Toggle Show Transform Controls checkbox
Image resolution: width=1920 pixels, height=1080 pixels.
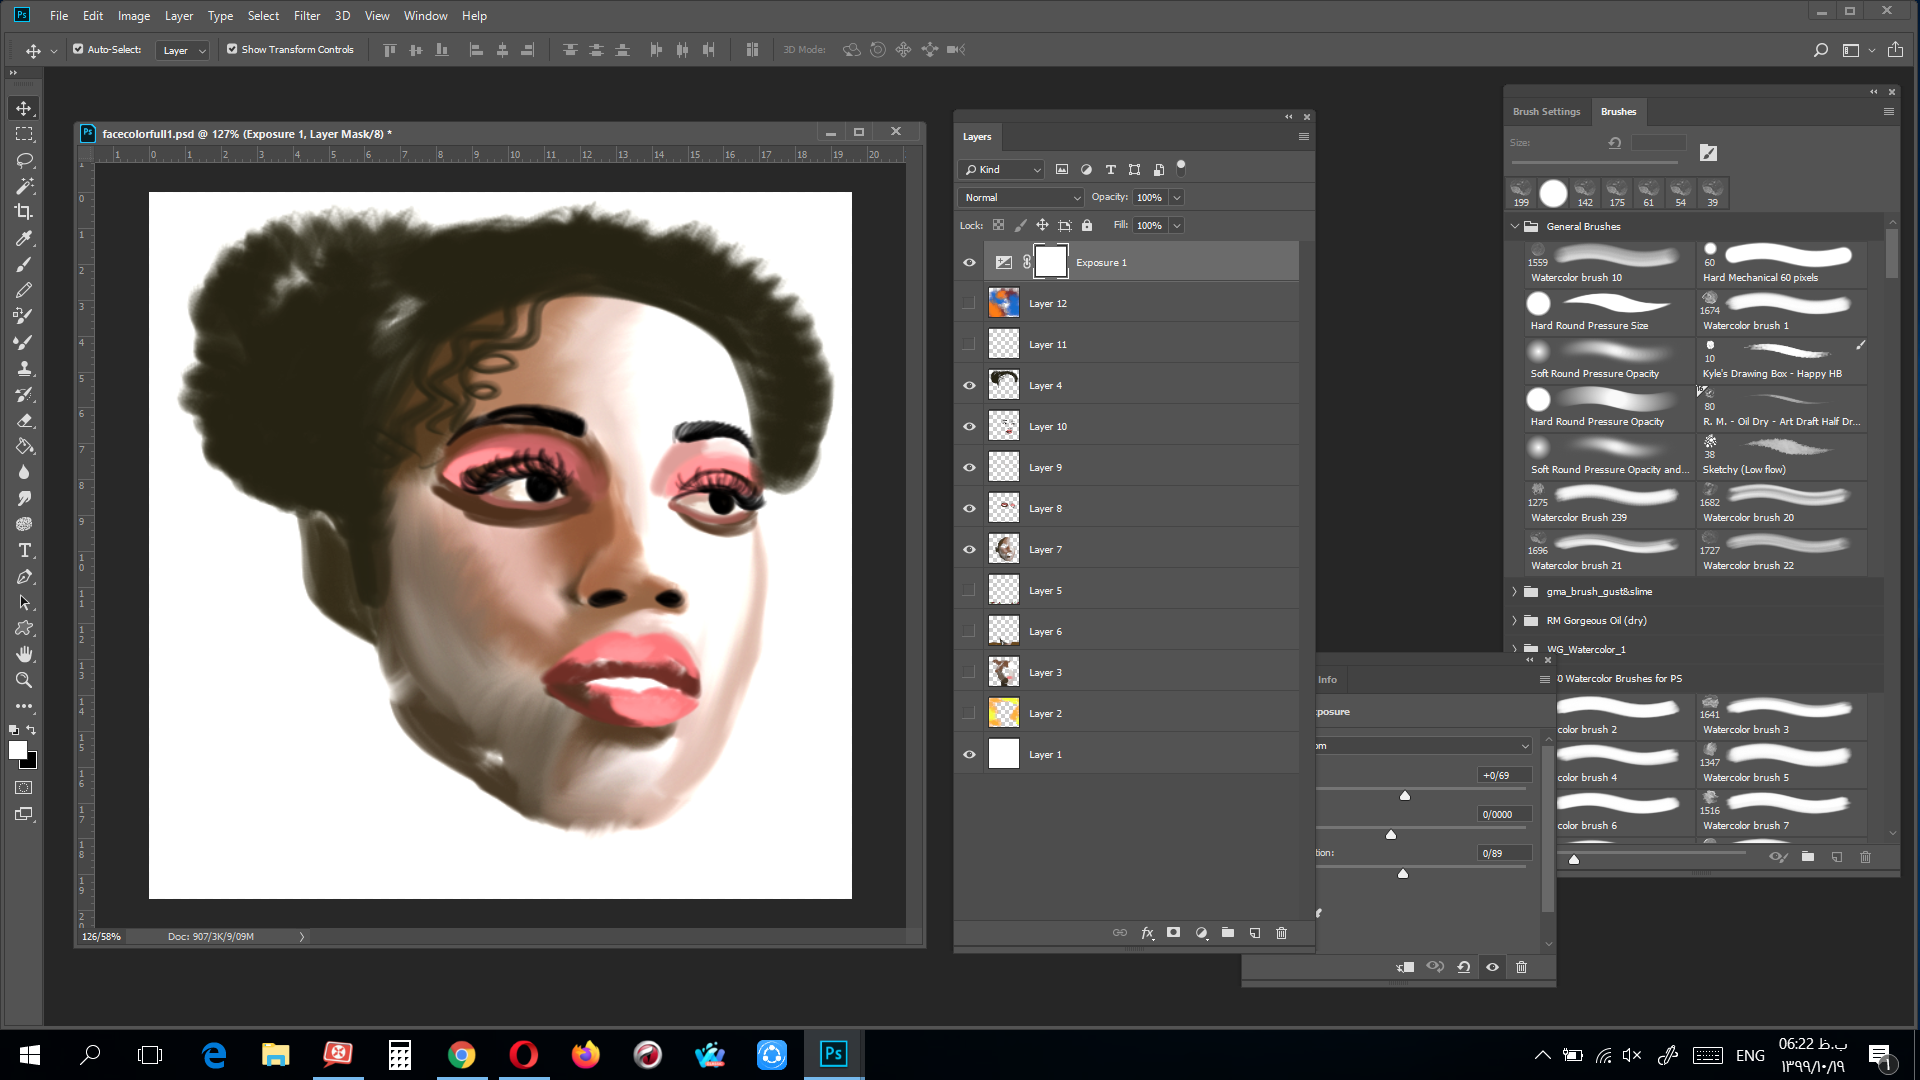click(x=232, y=49)
